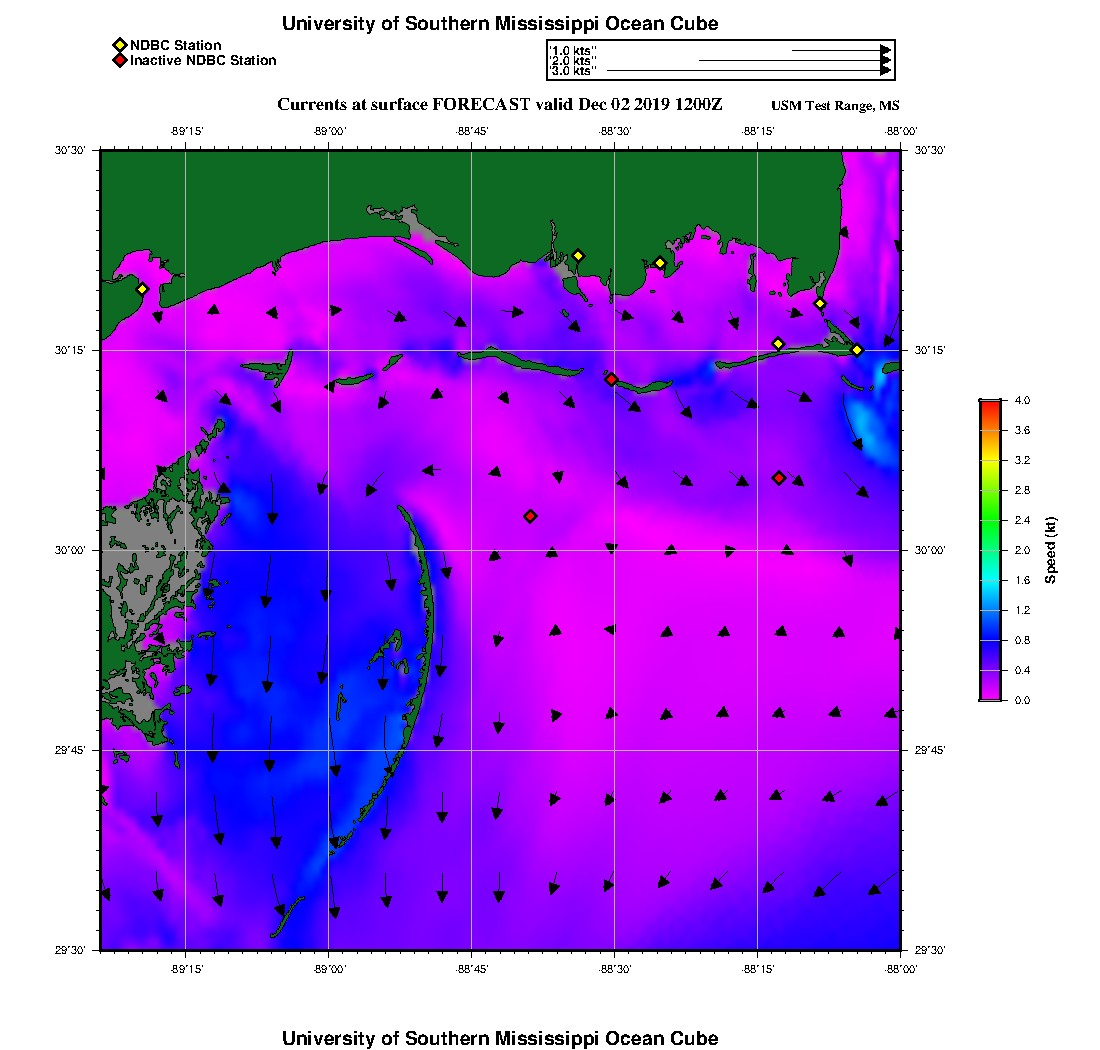Click the 2.0 tick label on color bar

[1022, 550]
